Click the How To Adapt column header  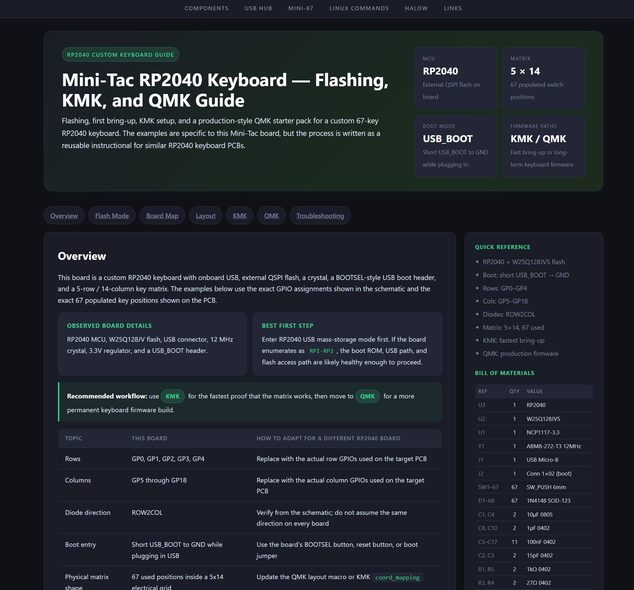328,438
